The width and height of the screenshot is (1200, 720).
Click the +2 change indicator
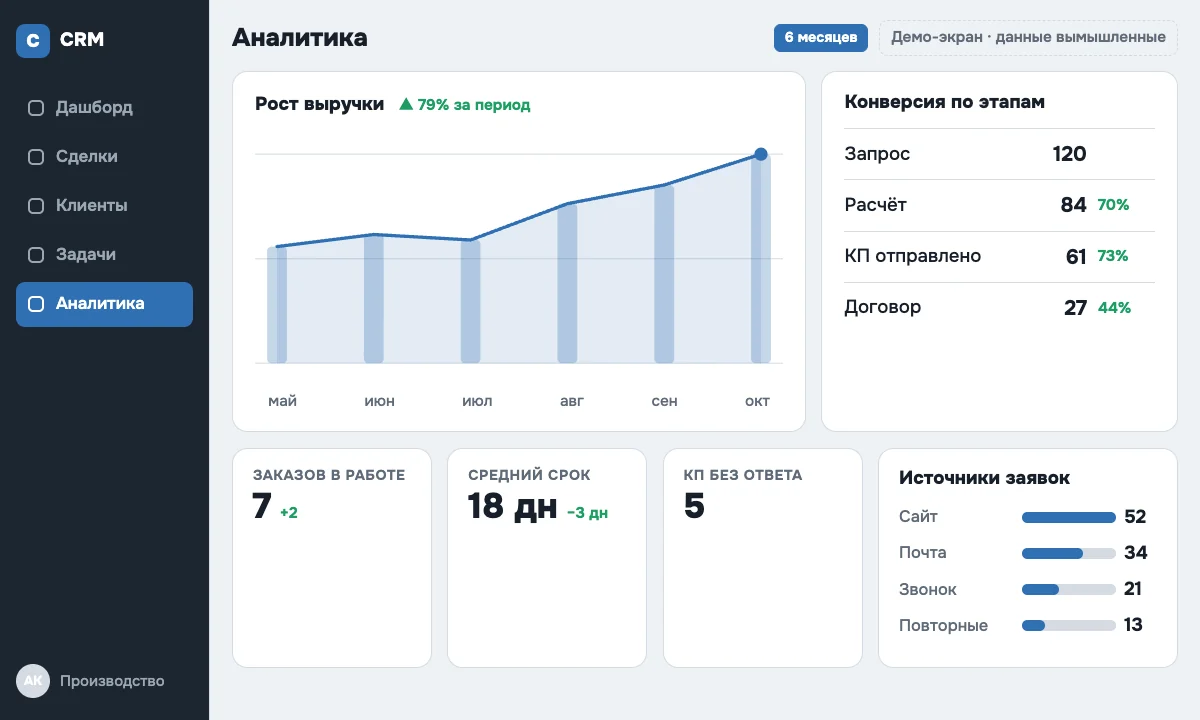coord(289,513)
